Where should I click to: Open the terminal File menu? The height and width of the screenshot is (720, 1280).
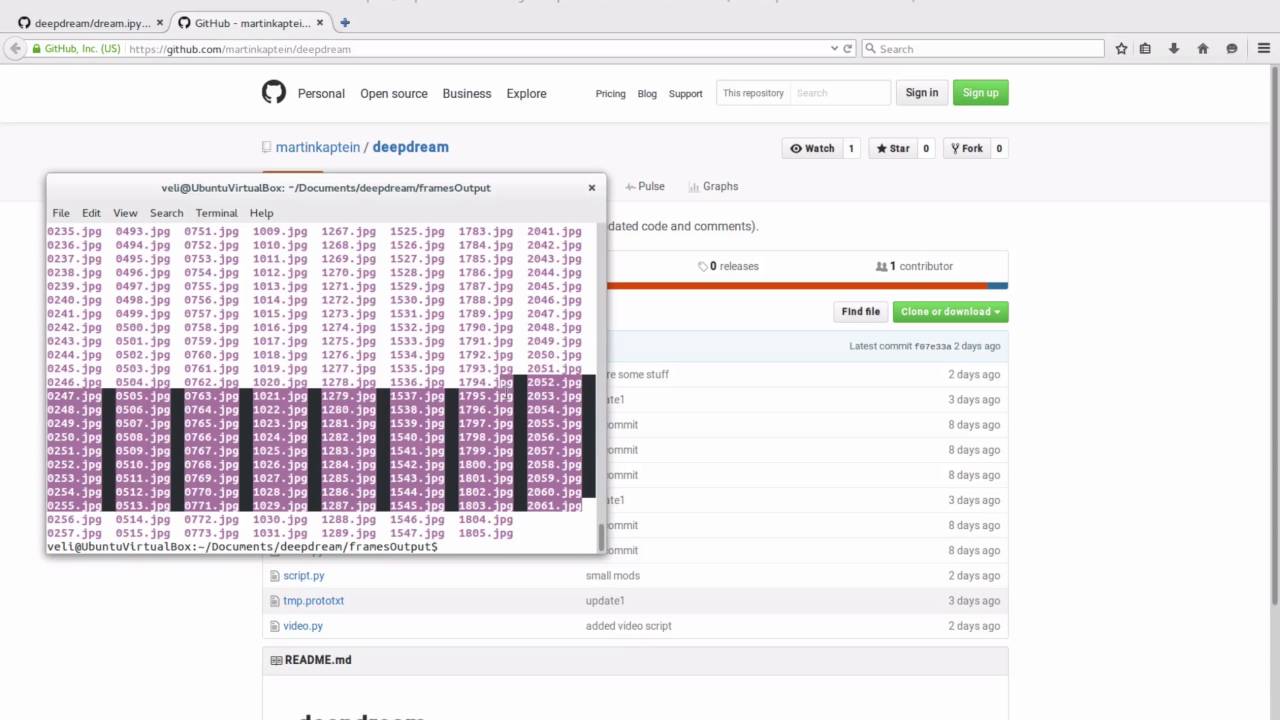(61, 213)
